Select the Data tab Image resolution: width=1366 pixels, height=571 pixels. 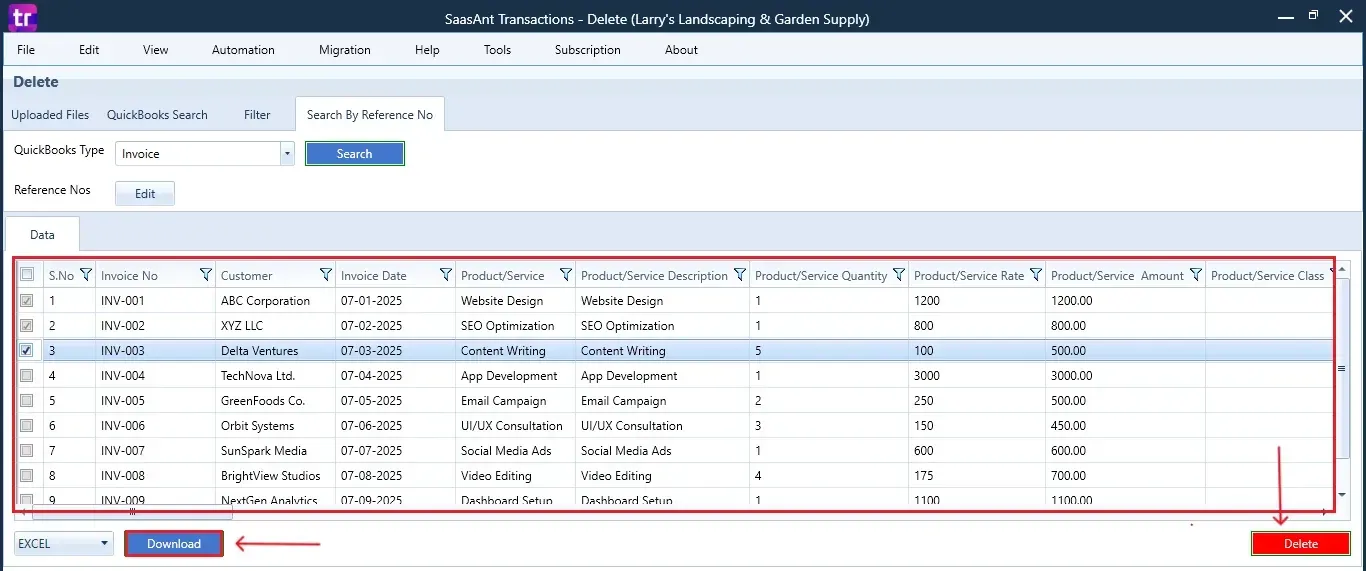pyautogui.click(x=42, y=235)
